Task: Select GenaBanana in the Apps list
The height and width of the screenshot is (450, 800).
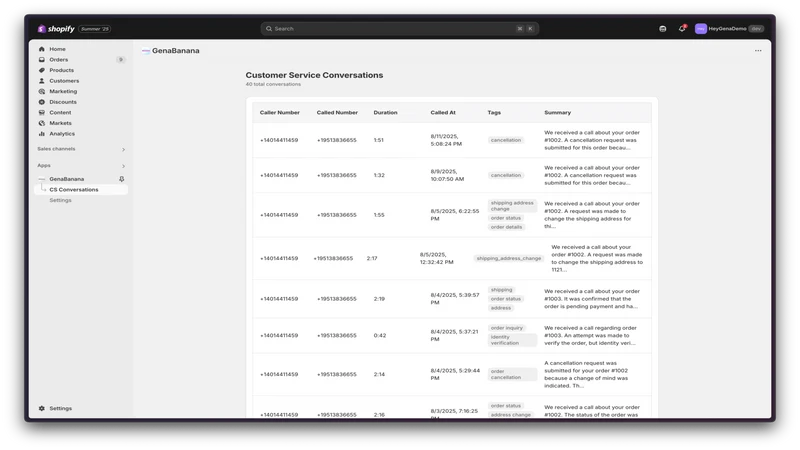Action: (67, 179)
